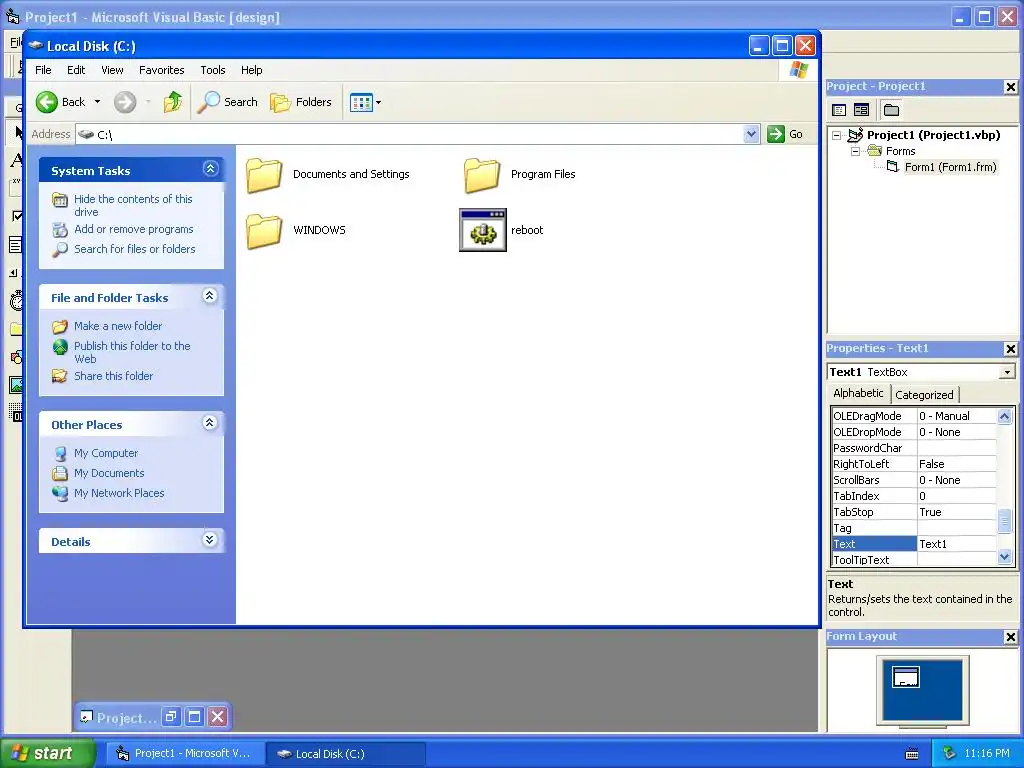Select the PasswordChar property row
The height and width of the screenshot is (768, 1024).
[x=914, y=448]
